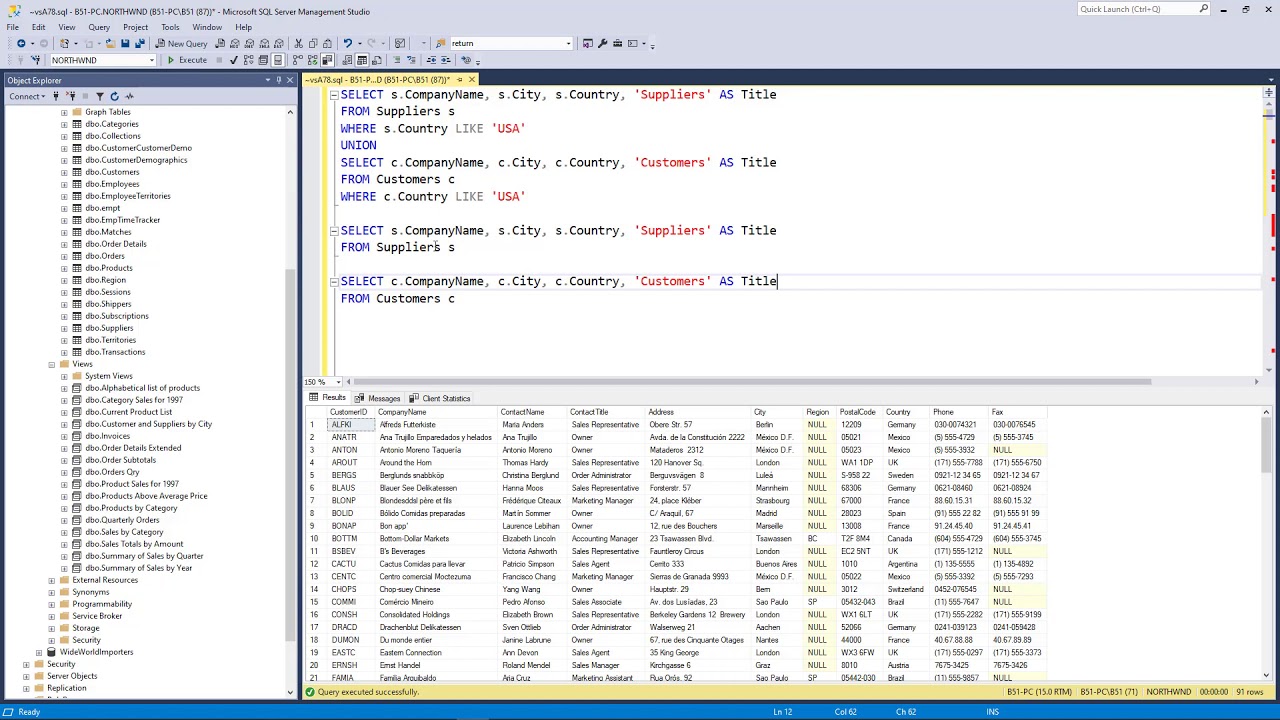
Task: Toggle Include Actual Execution Plan
Action: [x=298, y=60]
